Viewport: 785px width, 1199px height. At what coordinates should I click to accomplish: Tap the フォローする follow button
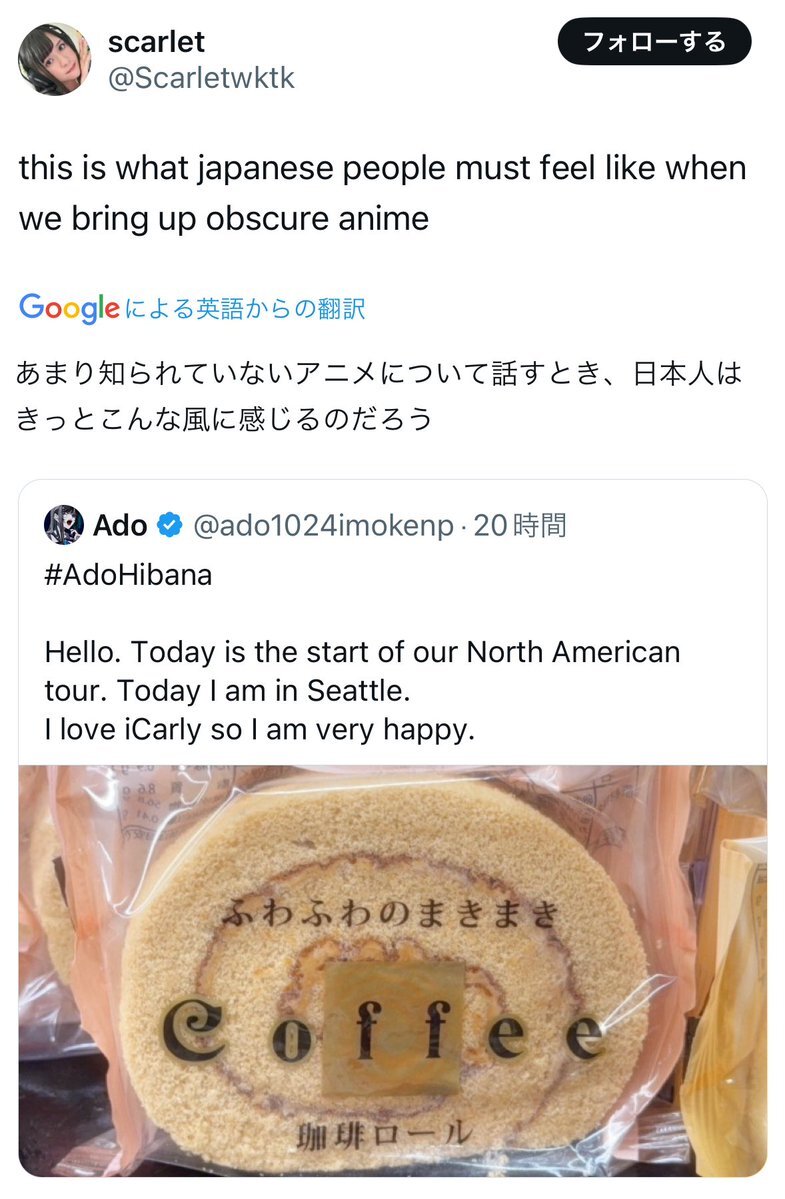[x=654, y=41]
